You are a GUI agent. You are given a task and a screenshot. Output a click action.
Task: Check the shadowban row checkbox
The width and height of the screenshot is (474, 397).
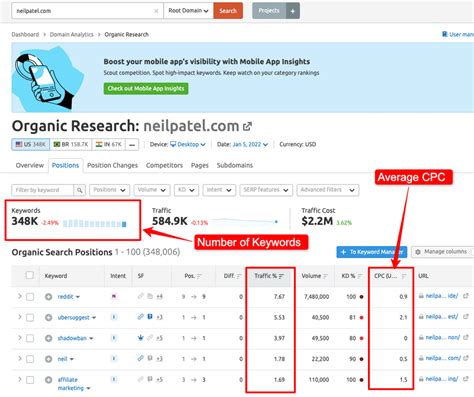point(30,338)
